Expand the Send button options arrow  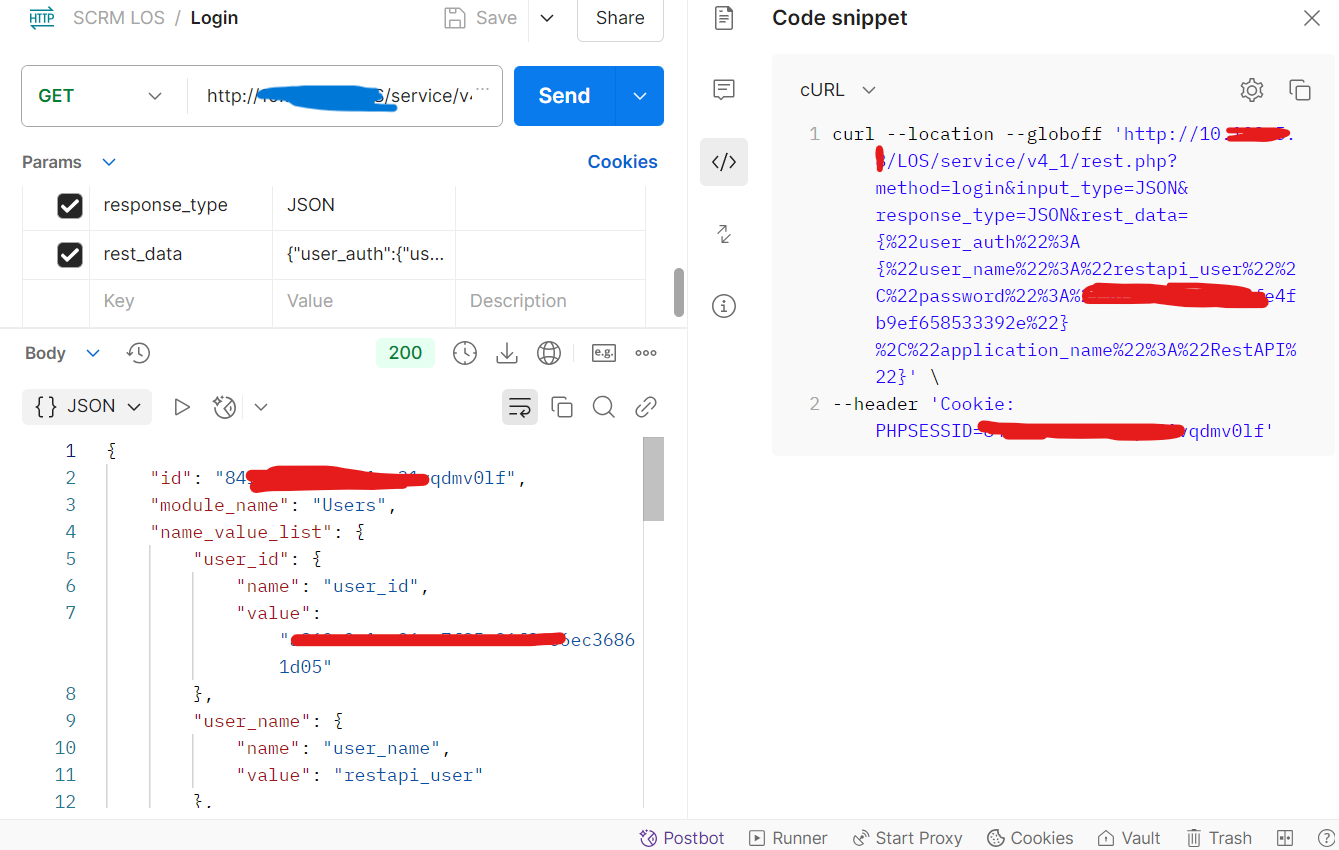click(640, 96)
